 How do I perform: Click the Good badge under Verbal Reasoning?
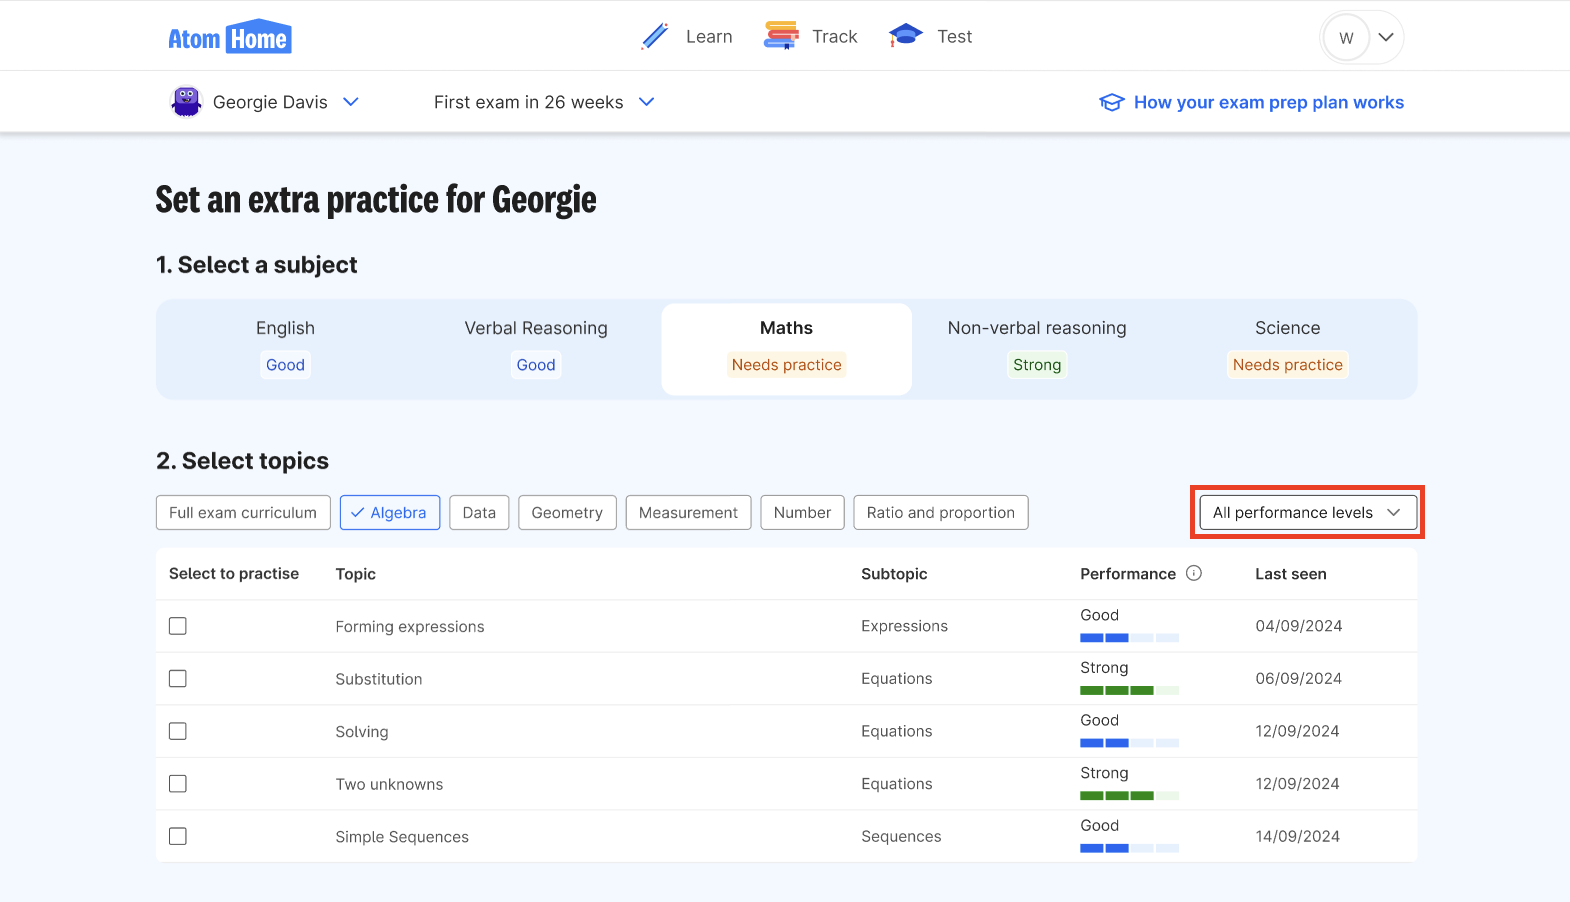[x=536, y=365]
